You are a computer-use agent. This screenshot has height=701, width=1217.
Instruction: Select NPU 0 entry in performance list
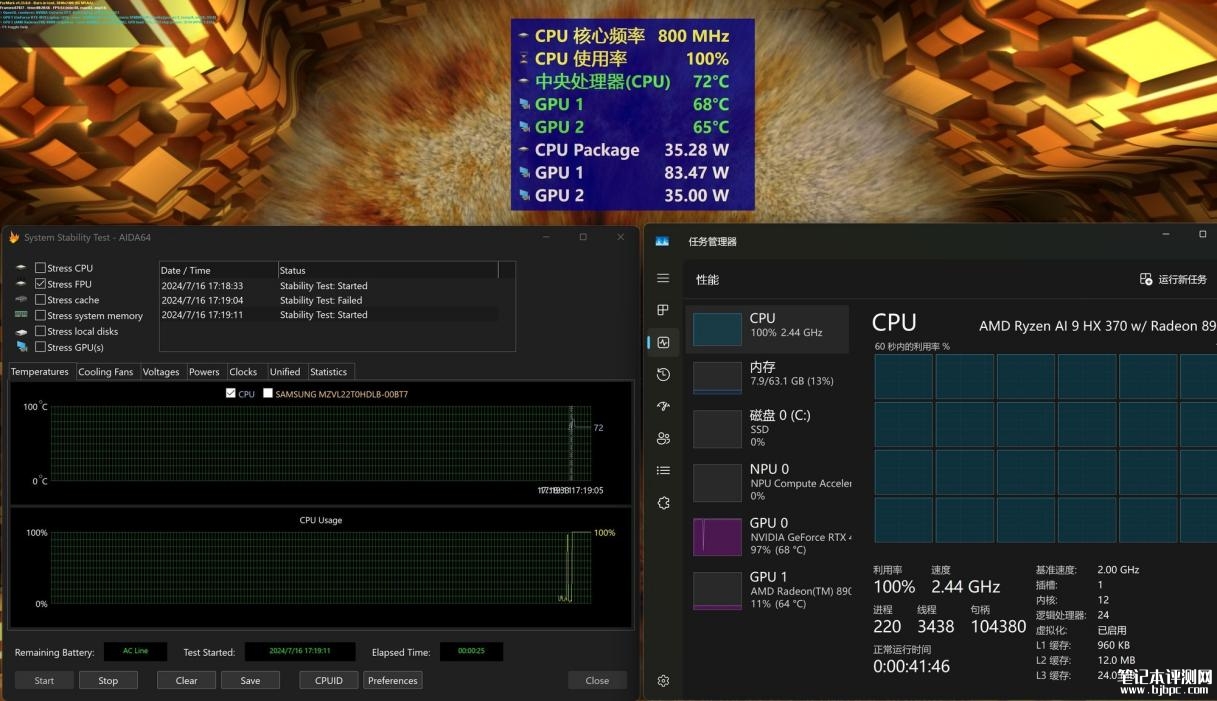point(767,482)
